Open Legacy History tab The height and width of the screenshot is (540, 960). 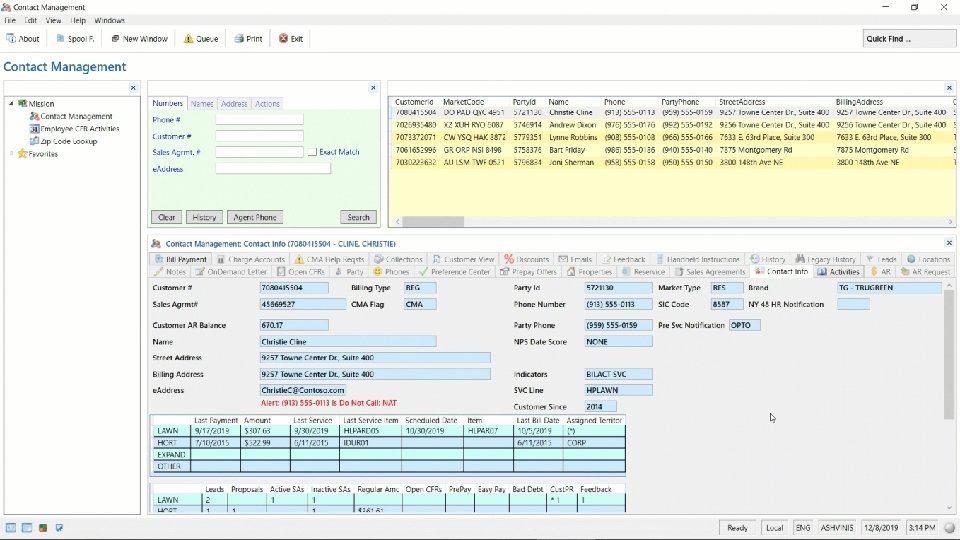point(825,259)
